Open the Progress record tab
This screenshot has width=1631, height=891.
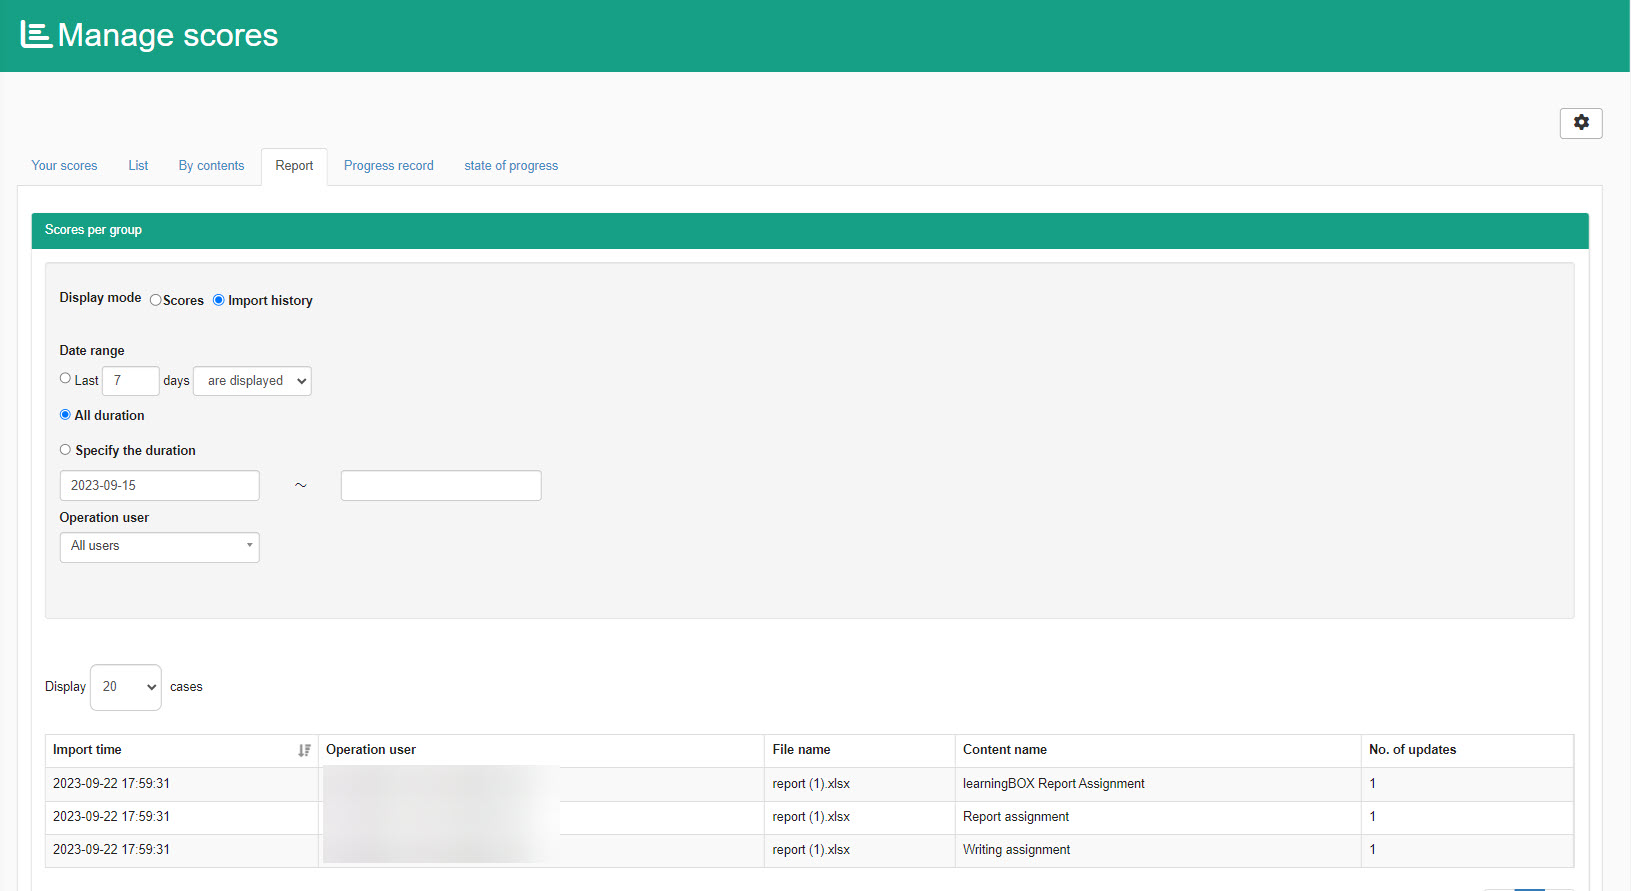click(388, 166)
